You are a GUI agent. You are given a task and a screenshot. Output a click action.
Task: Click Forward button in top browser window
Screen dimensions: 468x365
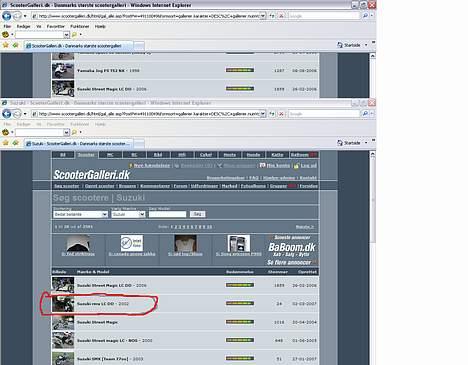(17, 16)
